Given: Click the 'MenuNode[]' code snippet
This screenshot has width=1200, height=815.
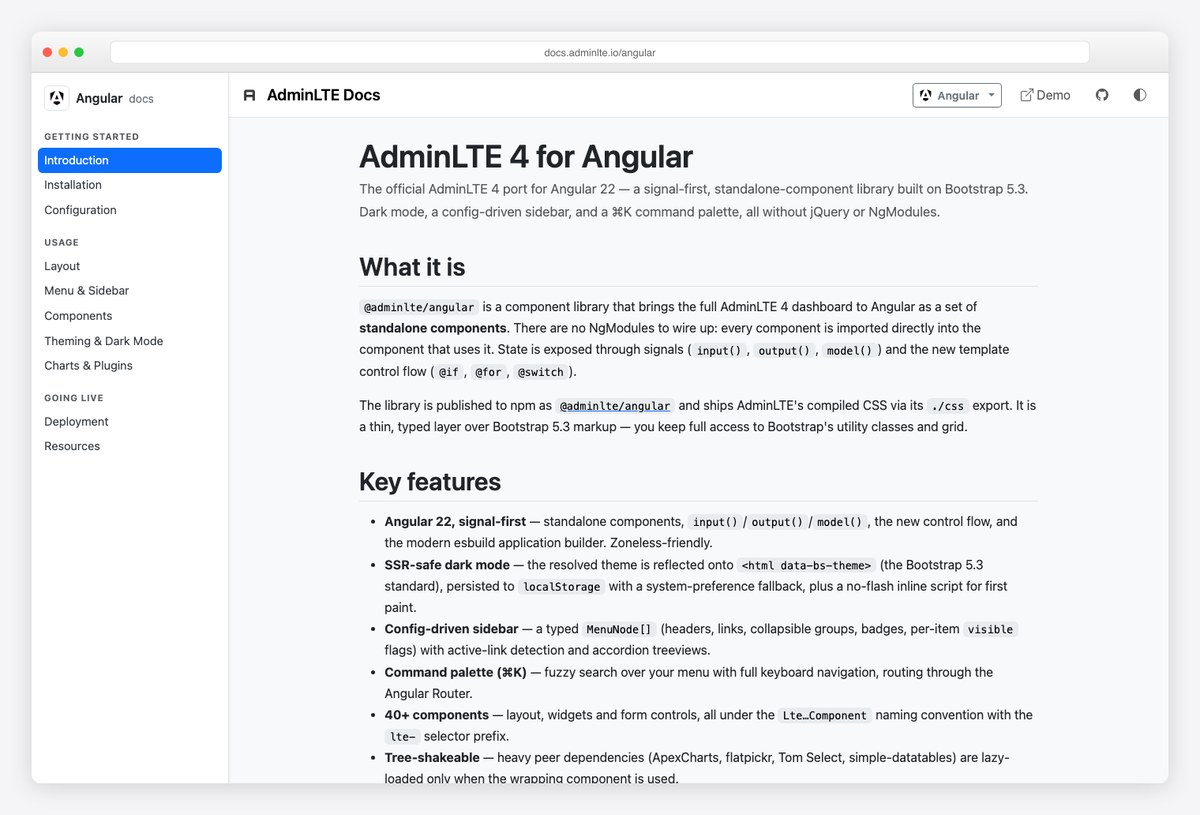Looking at the screenshot, I should point(619,630).
